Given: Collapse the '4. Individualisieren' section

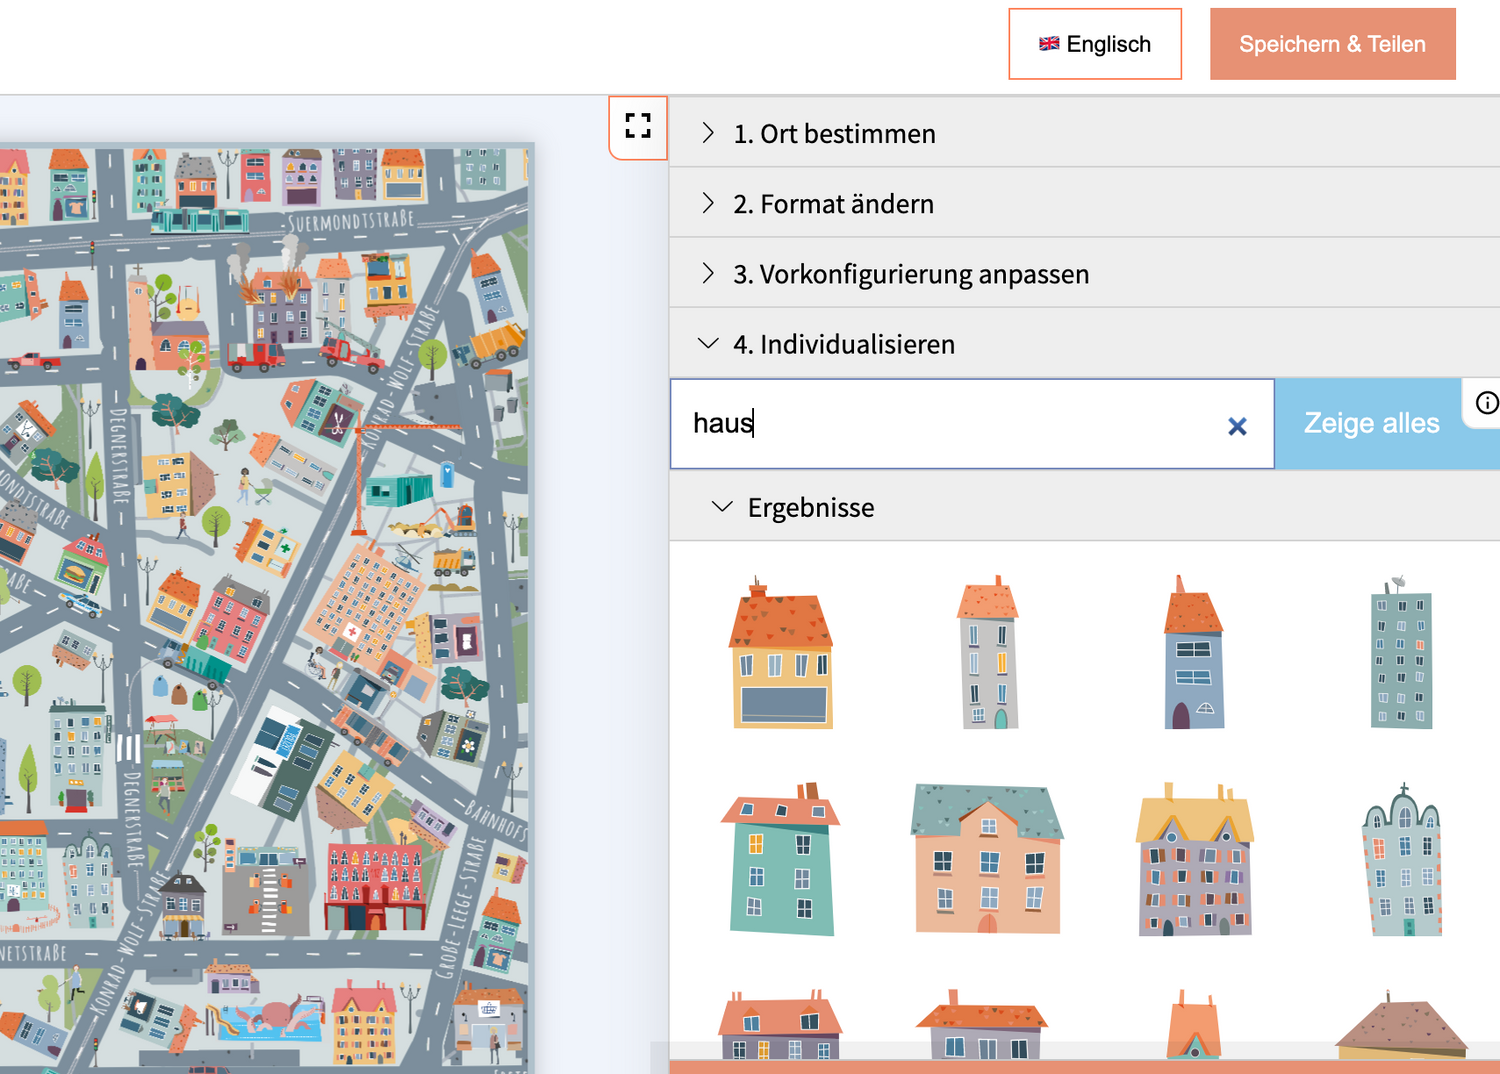Looking at the screenshot, I should (843, 344).
